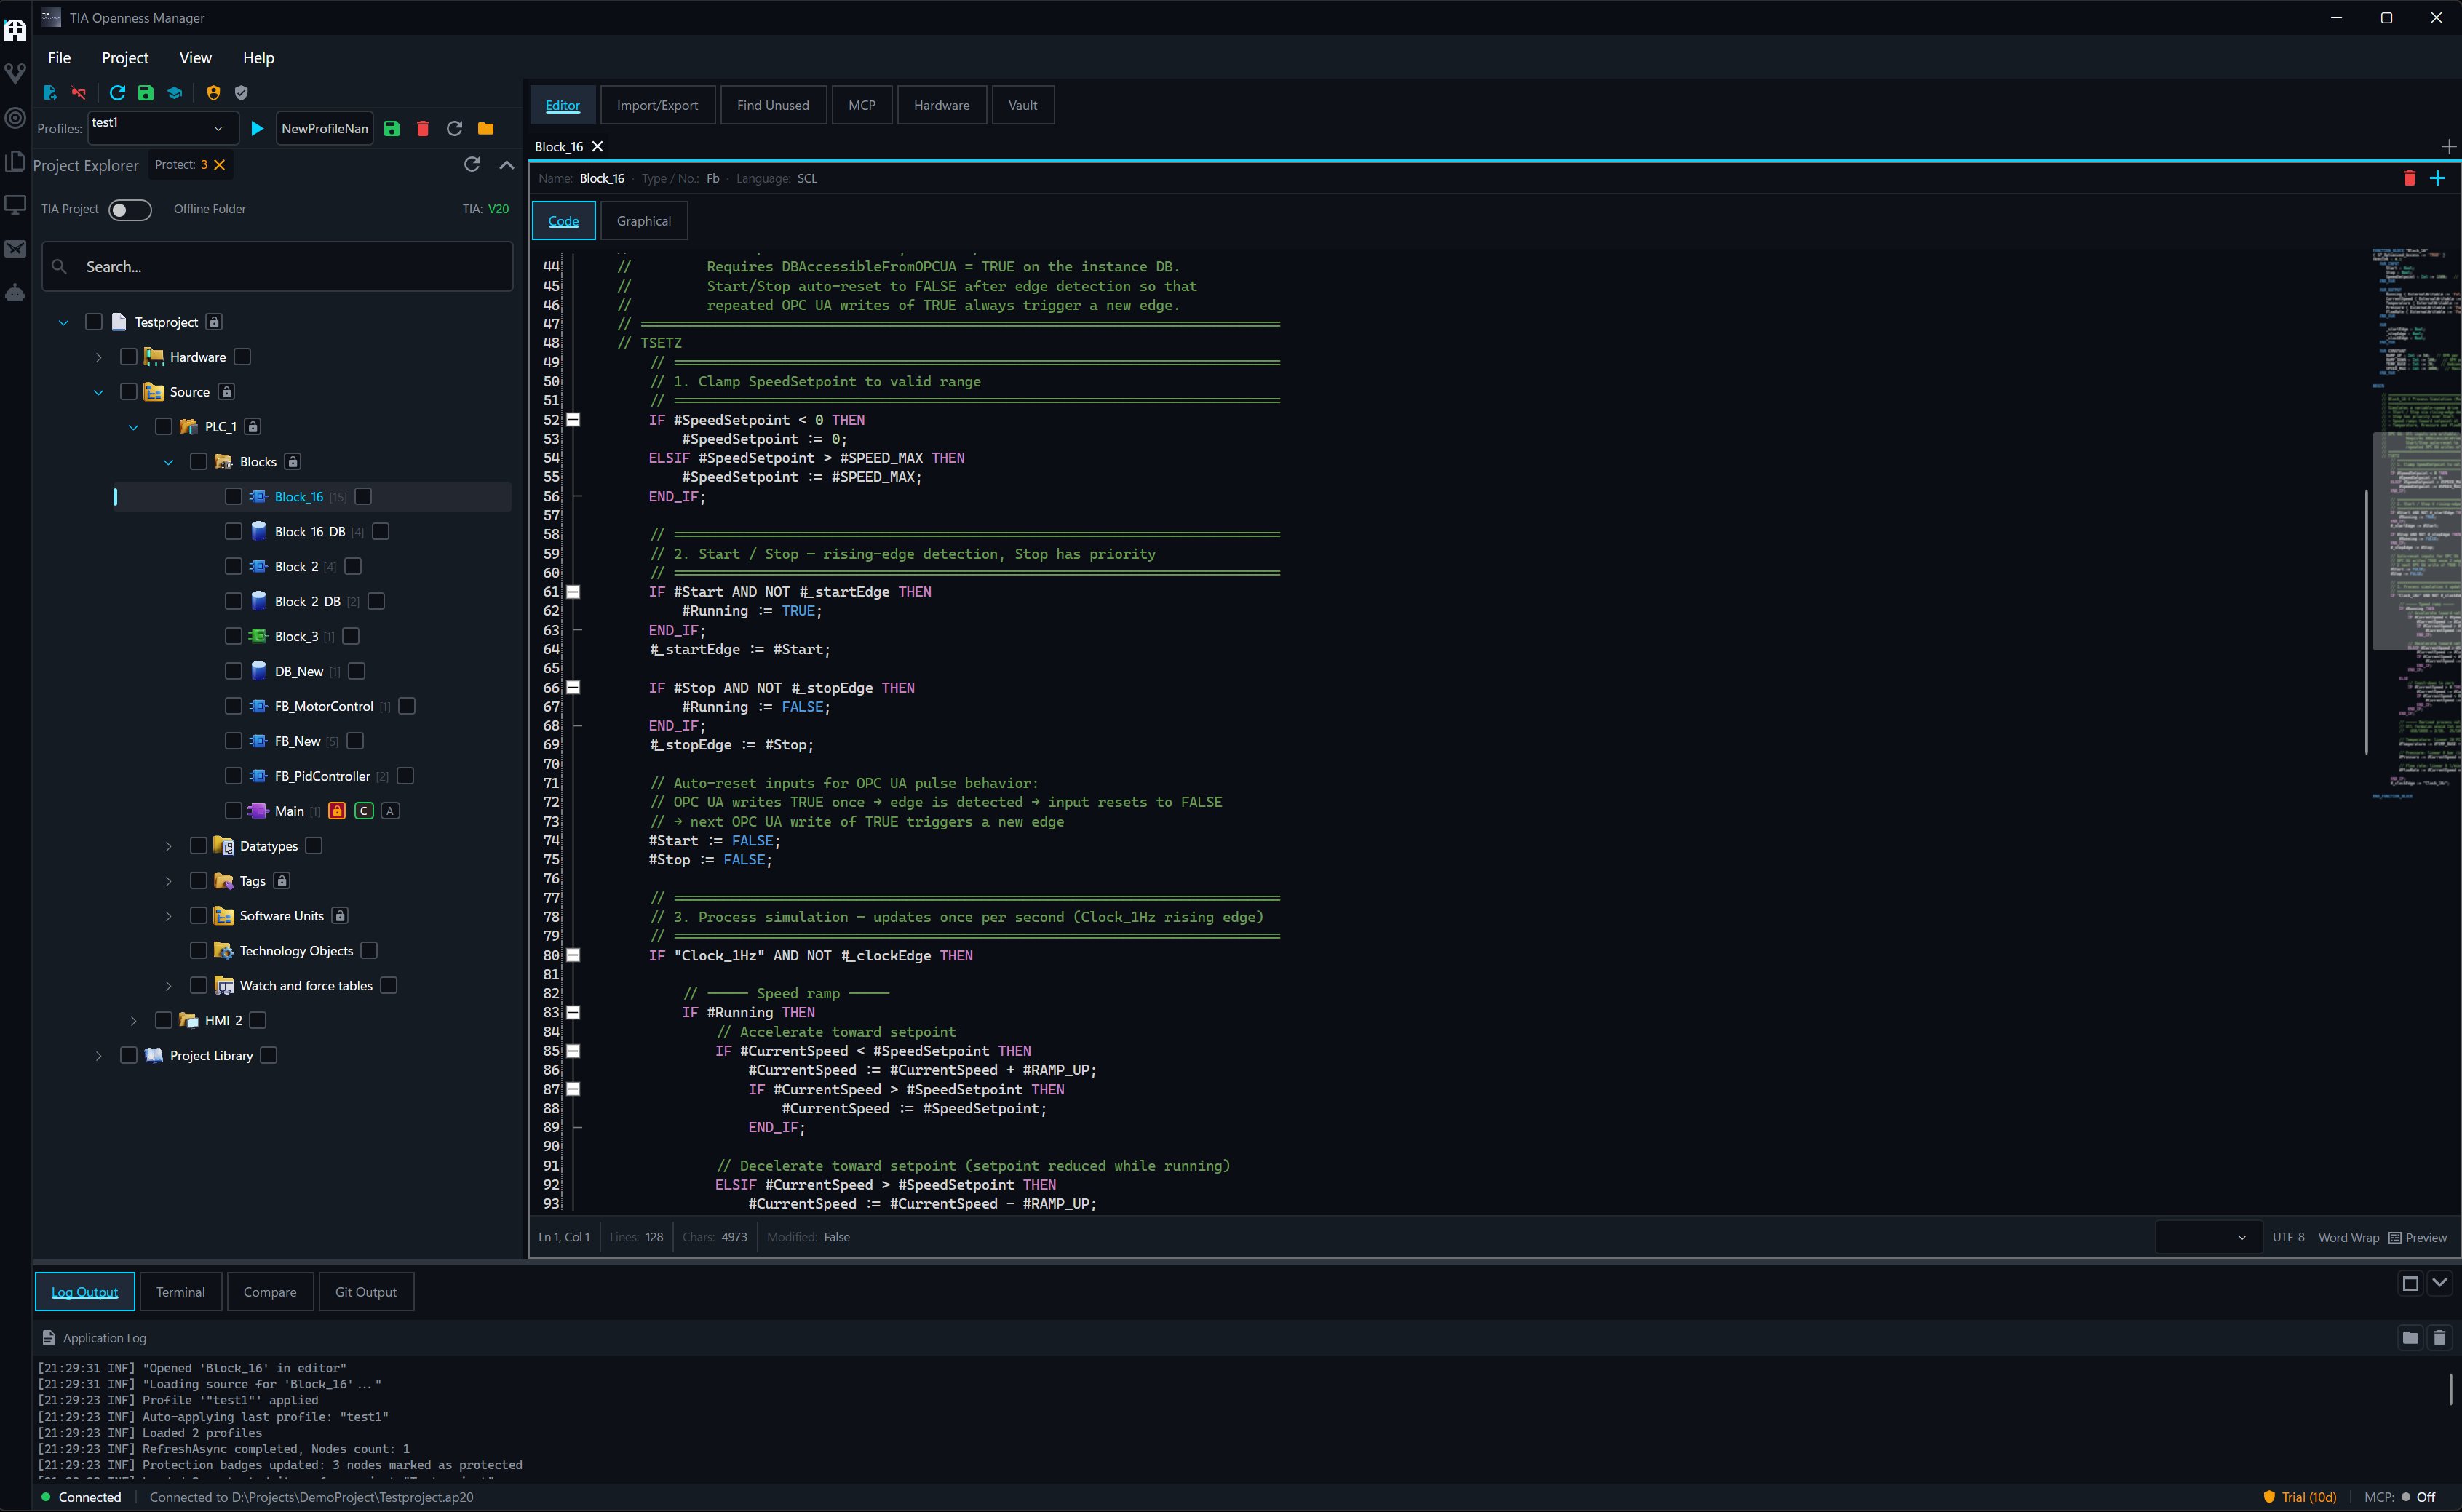Expand the Software Units tree node
Viewport: 2462px width, 1512px height.
click(168, 915)
